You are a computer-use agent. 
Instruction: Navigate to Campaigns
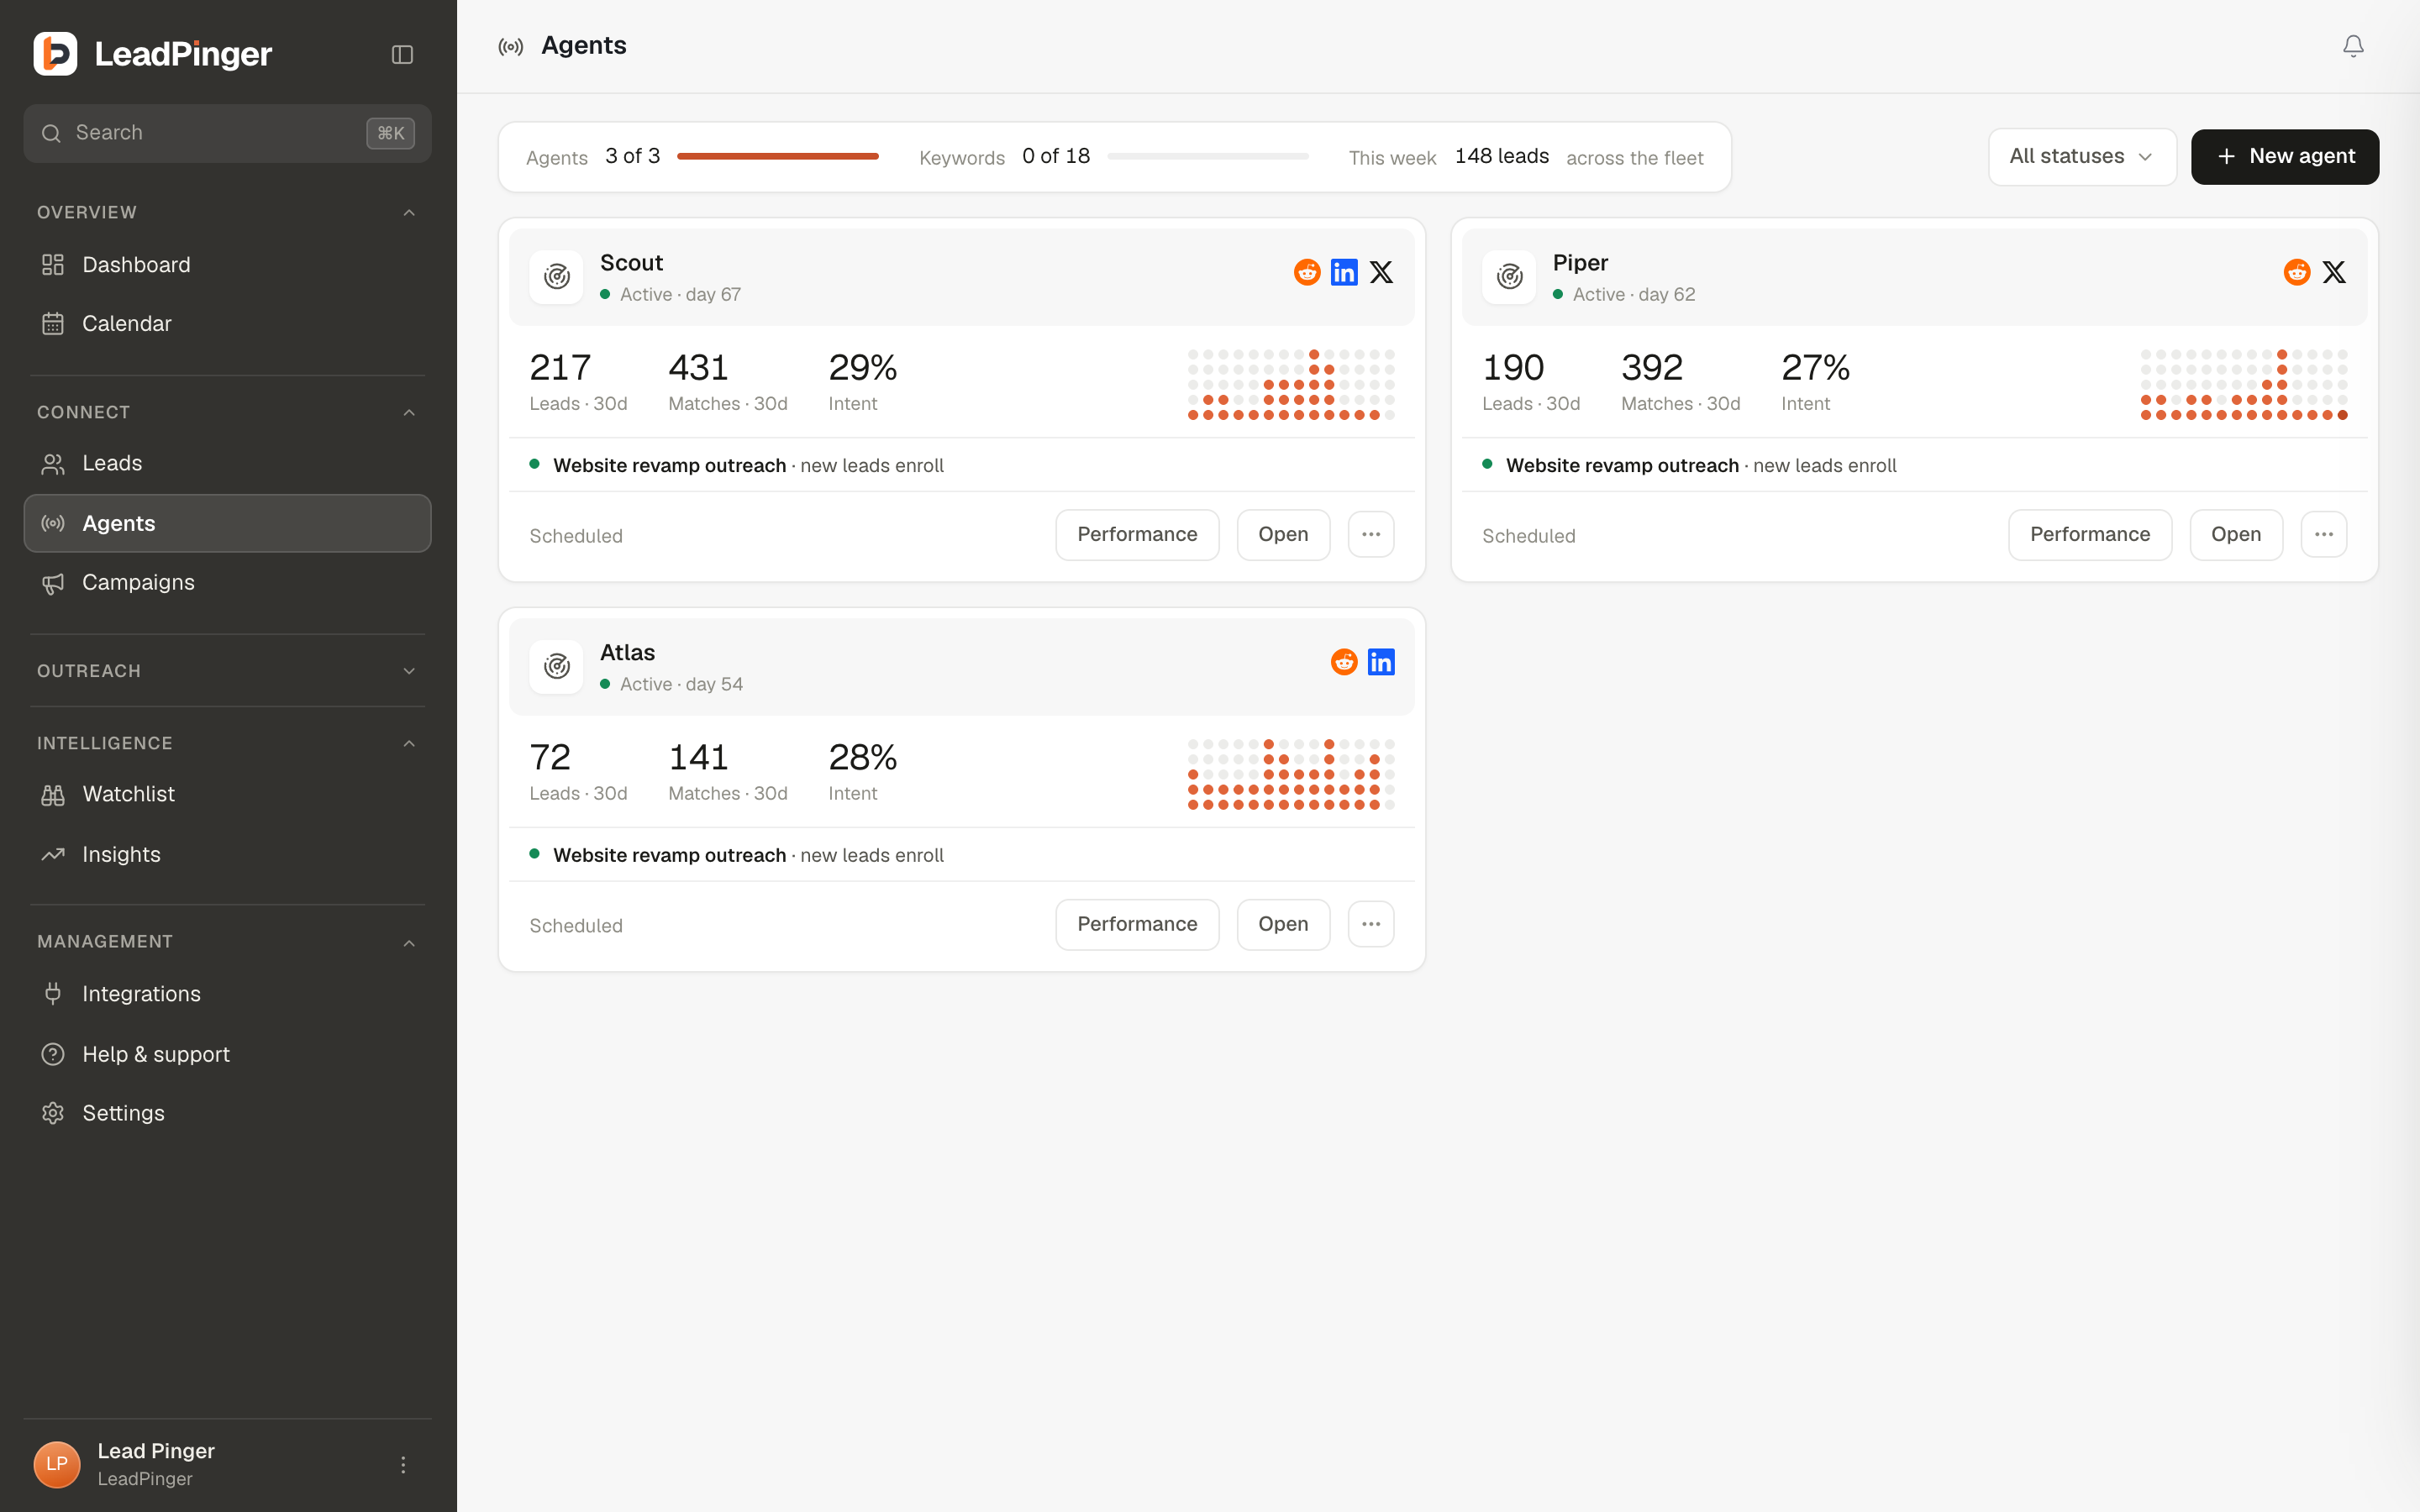(x=228, y=583)
